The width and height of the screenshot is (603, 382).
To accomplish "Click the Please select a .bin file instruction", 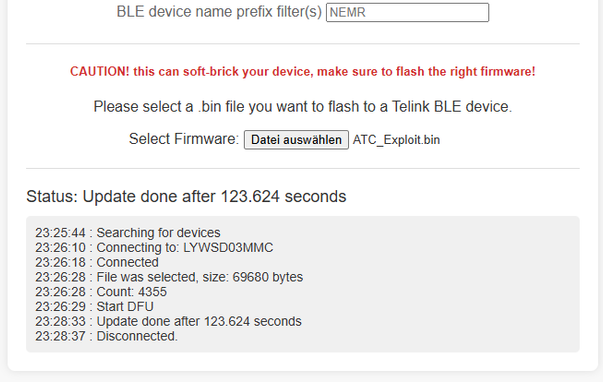I will (x=303, y=107).
